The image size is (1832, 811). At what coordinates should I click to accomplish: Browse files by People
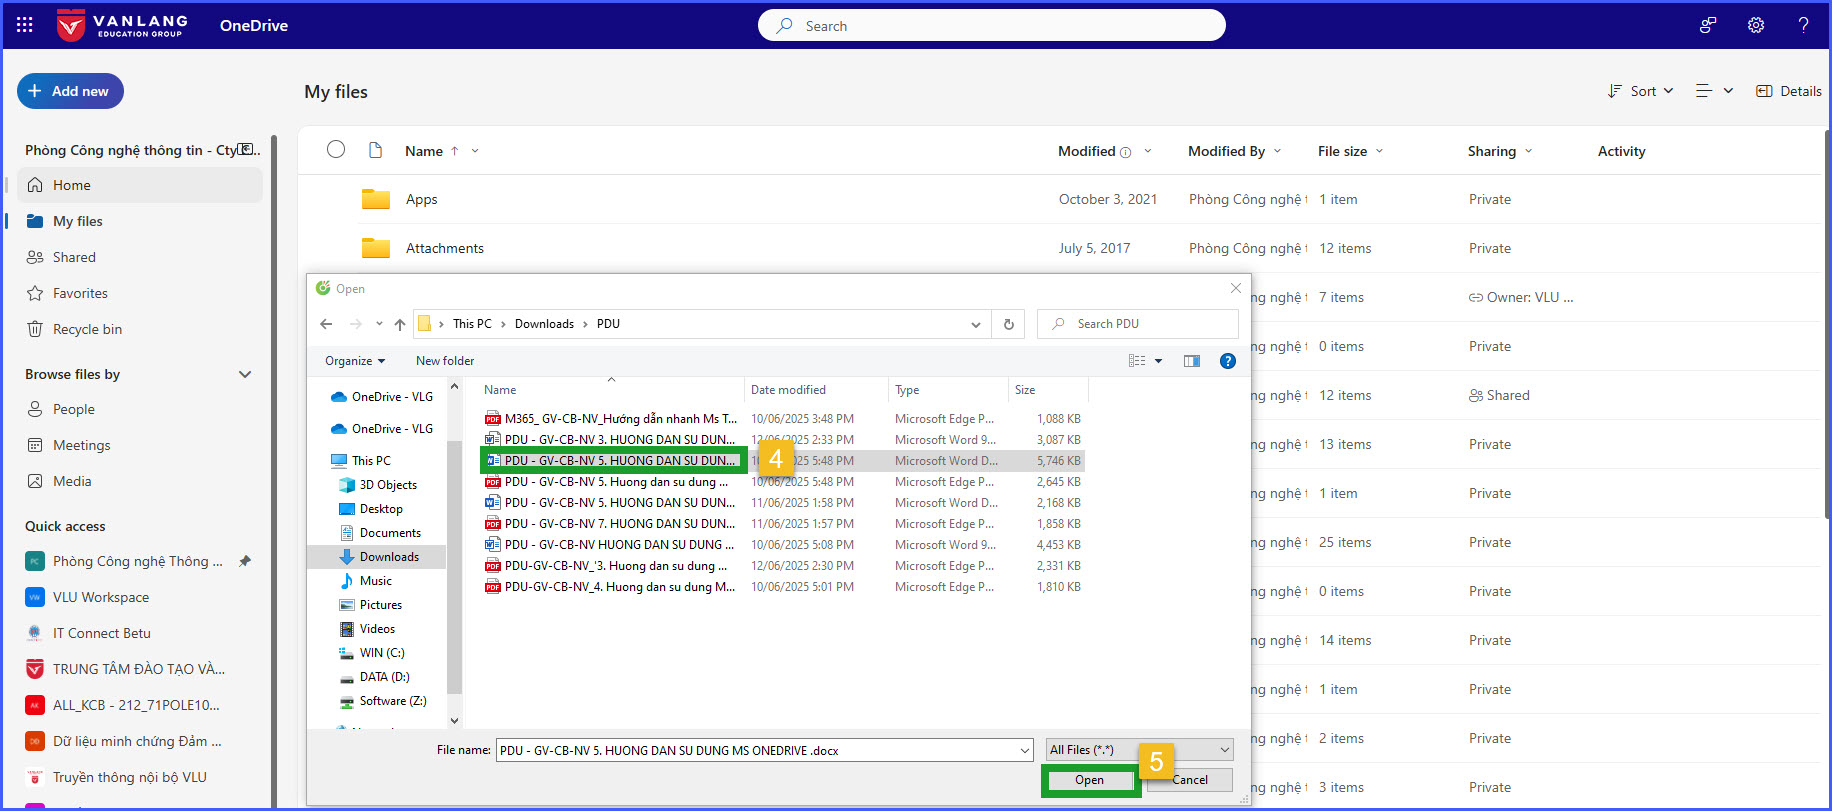point(140,409)
